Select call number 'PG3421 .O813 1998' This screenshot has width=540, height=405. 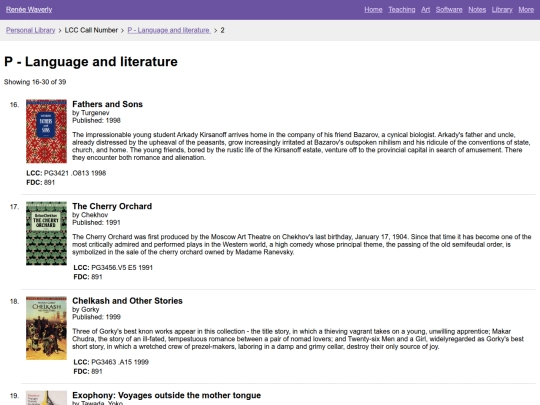click(75, 173)
